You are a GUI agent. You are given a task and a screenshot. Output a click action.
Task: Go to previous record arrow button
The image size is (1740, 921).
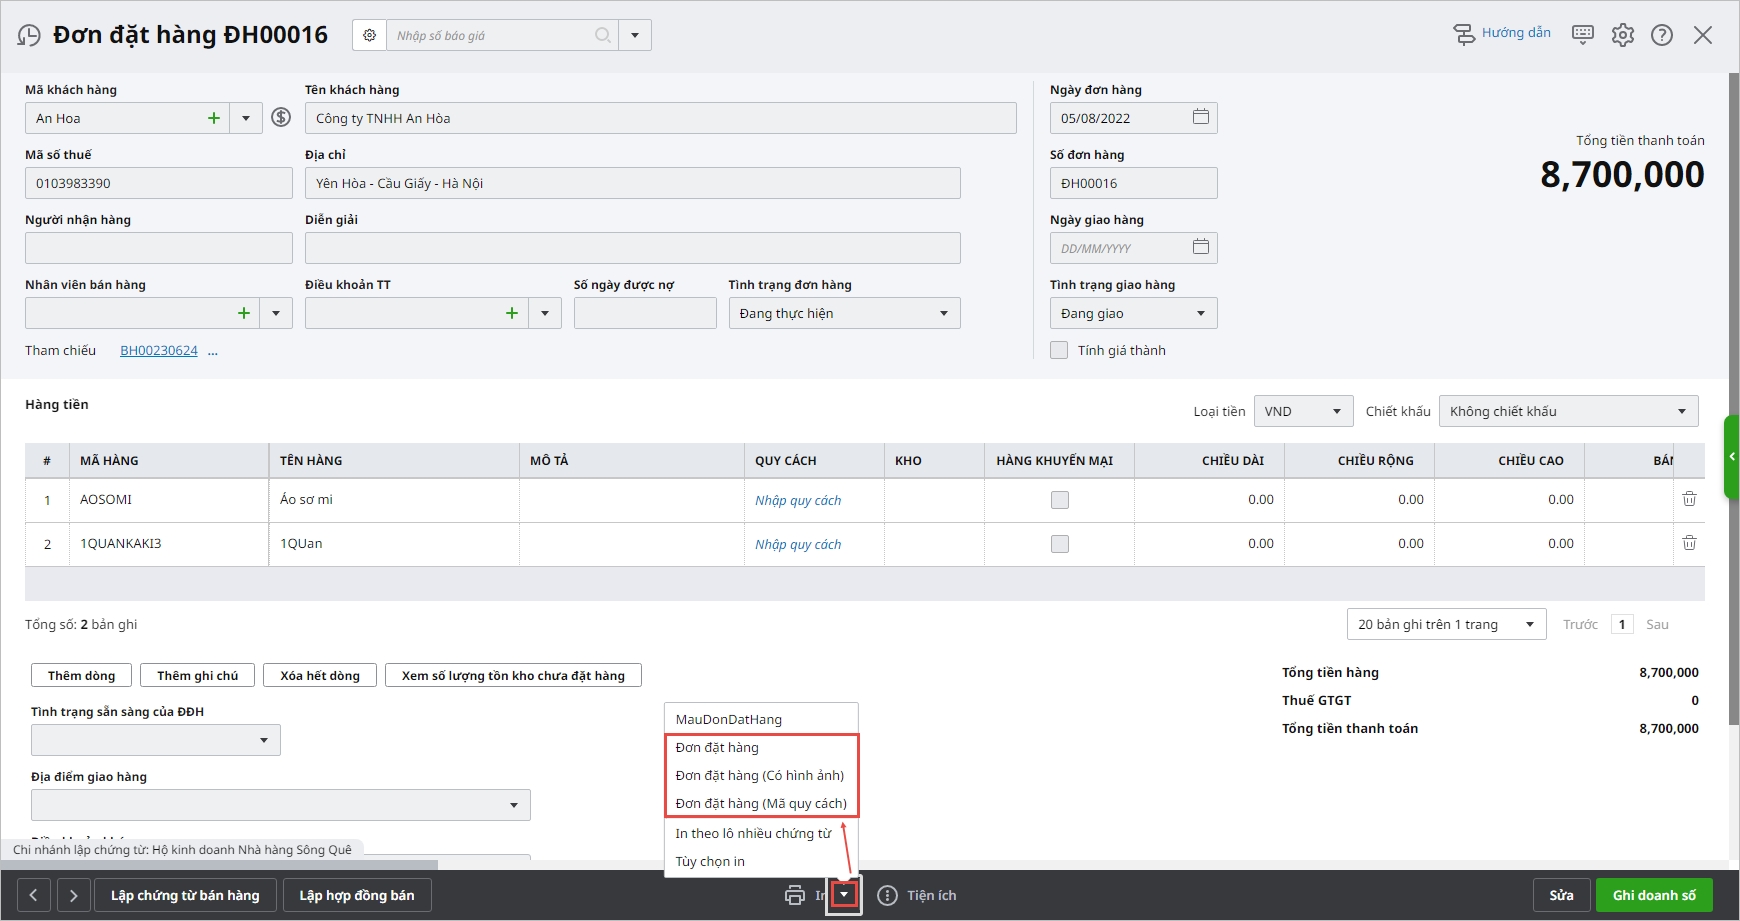34,895
